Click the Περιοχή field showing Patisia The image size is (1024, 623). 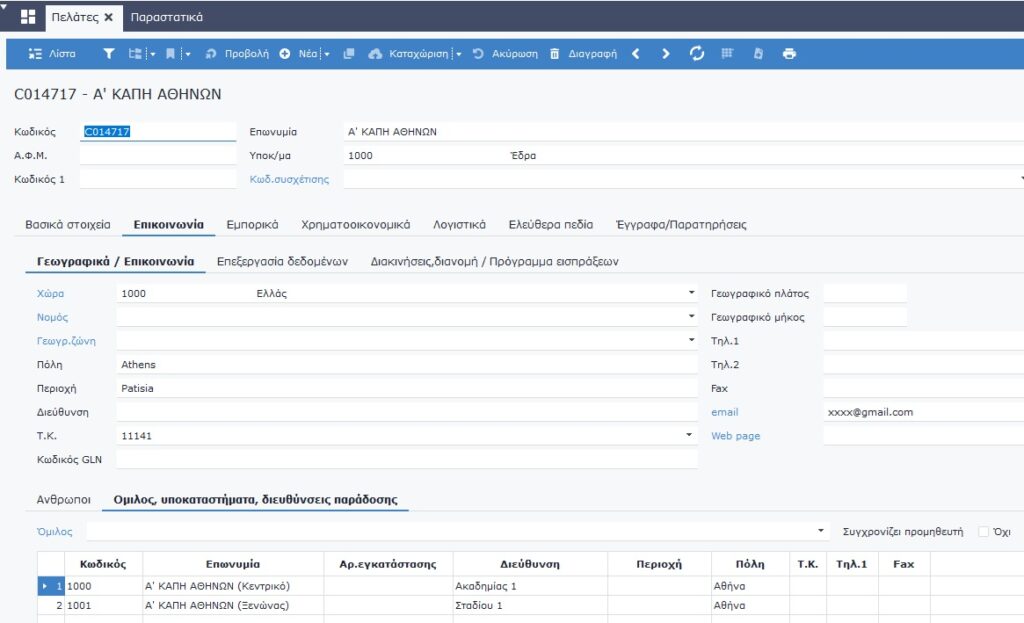[407, 388]
